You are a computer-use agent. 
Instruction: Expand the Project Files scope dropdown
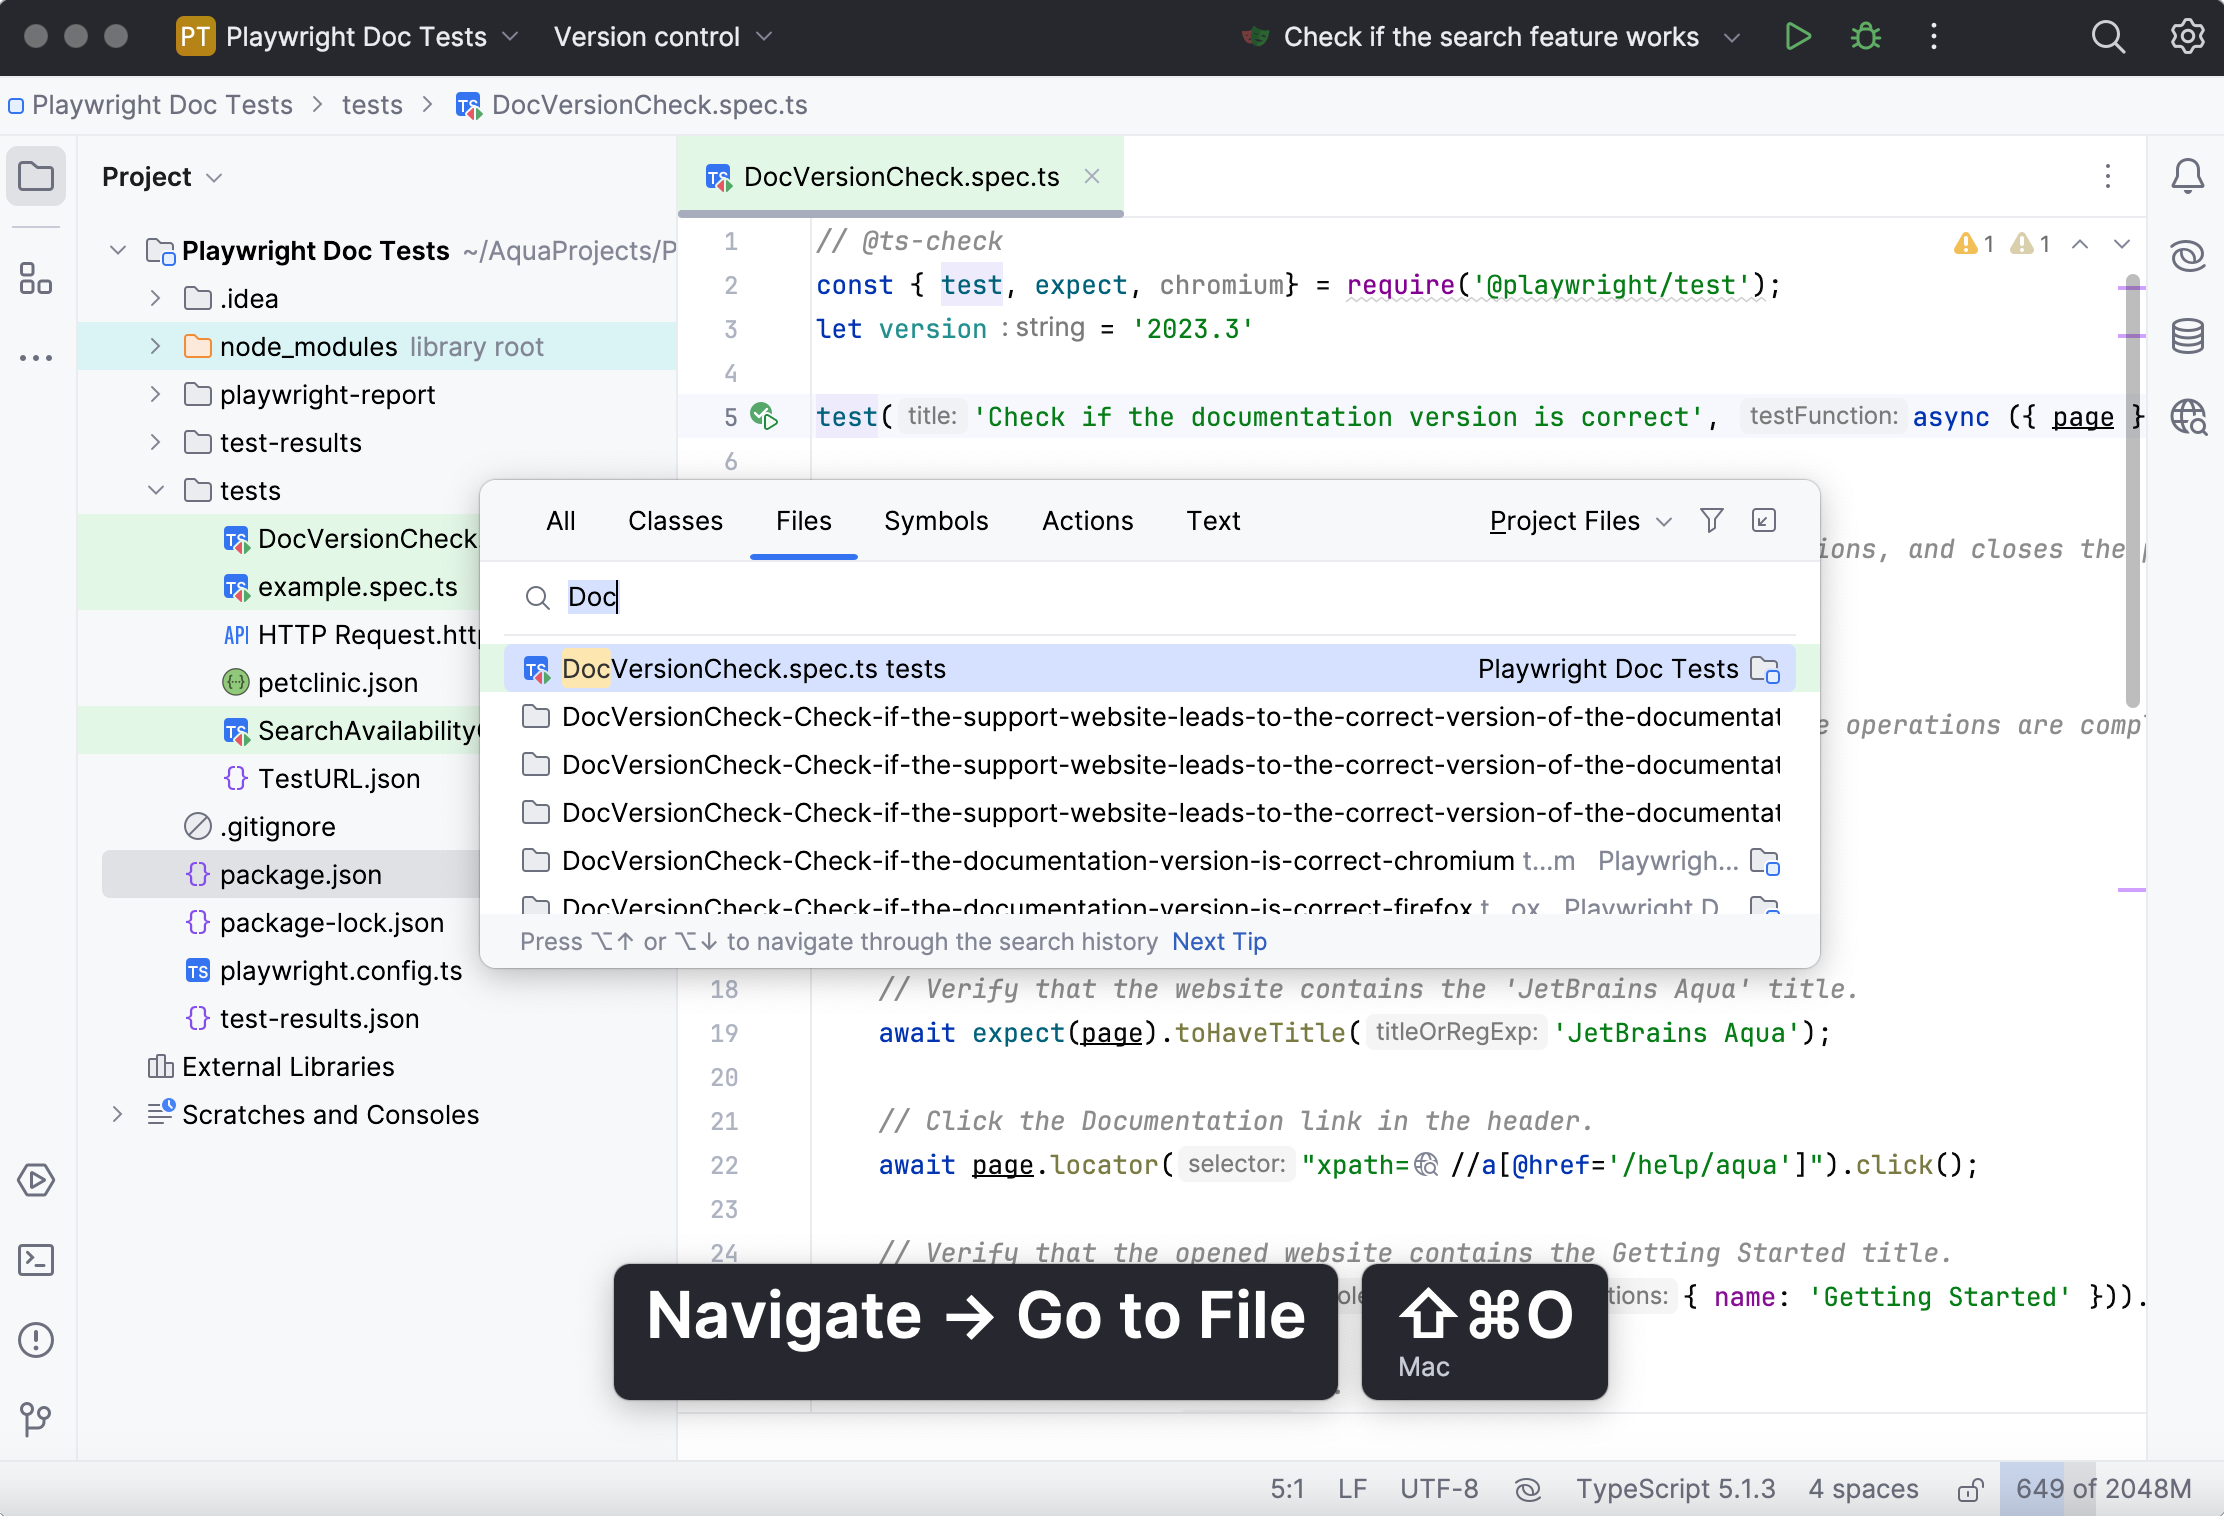click(x=1580, y=521)
